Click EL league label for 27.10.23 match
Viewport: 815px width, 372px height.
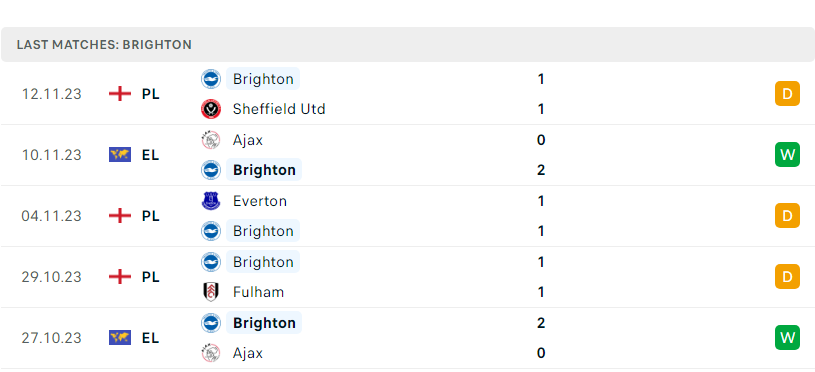coord(150,338)
